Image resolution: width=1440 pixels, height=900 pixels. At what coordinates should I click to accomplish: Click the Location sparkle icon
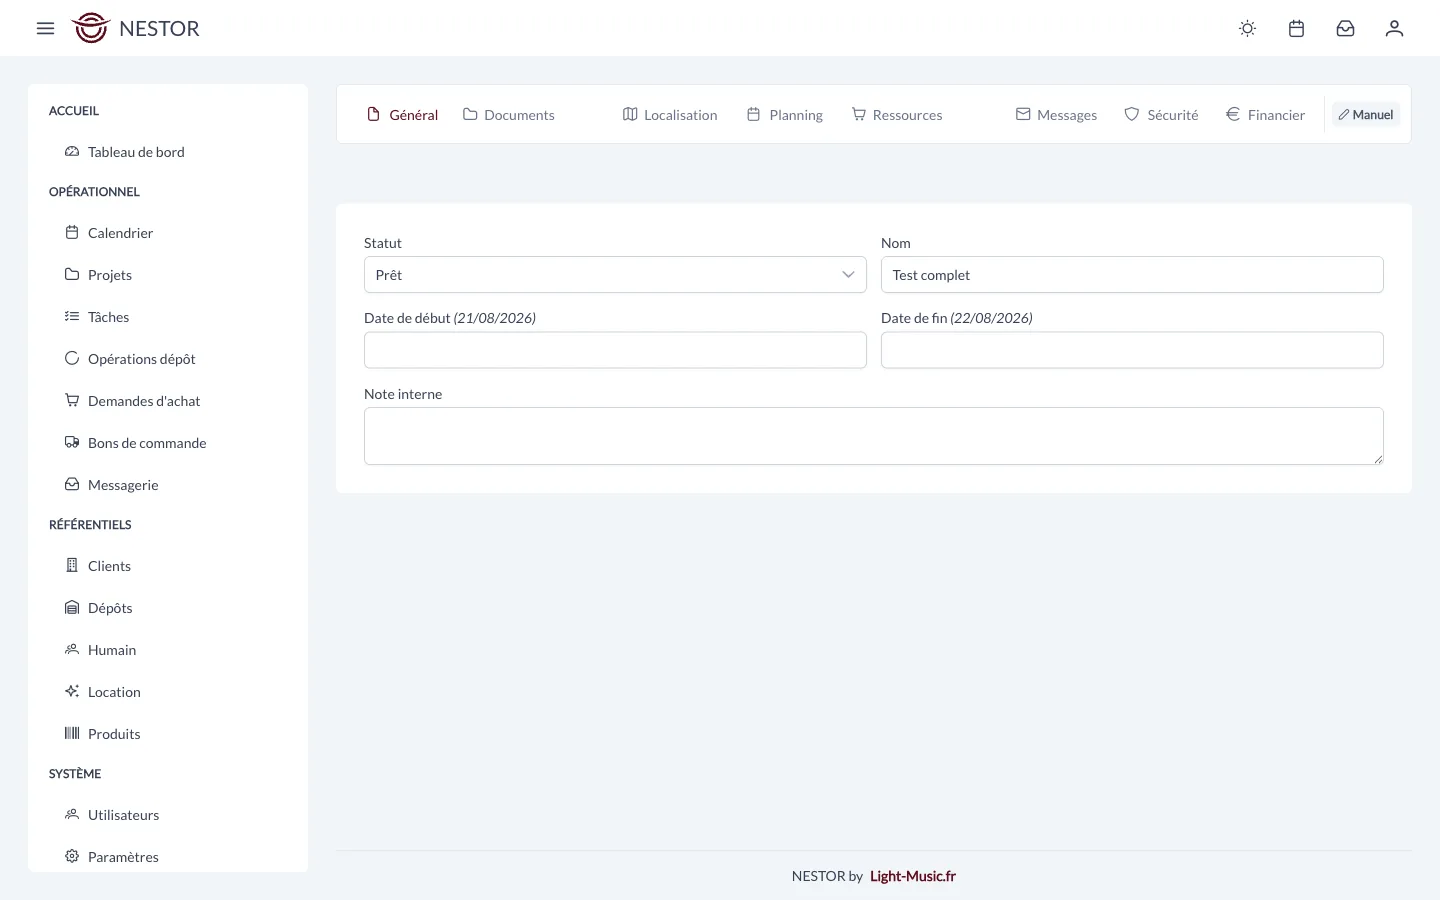coord(72,691)
